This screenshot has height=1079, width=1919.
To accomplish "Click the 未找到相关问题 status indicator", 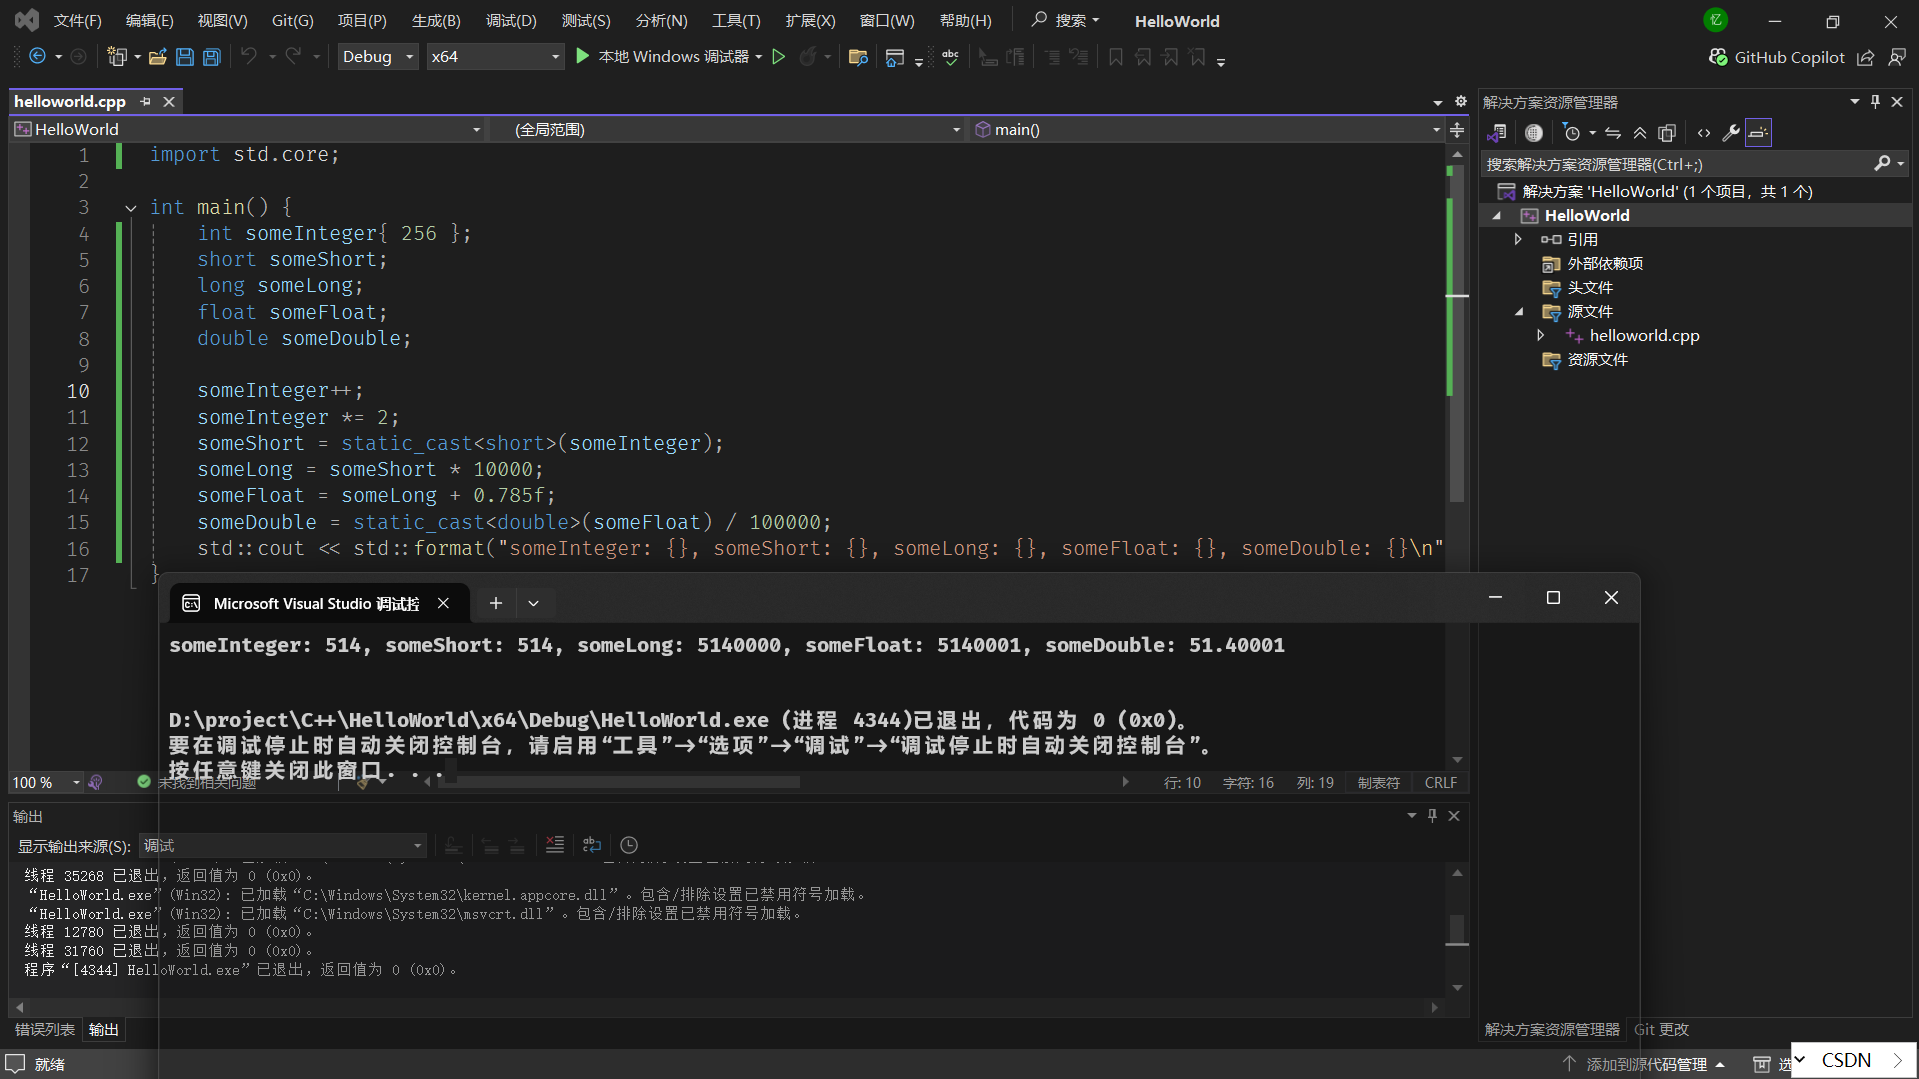I will (x=197, y=782).
